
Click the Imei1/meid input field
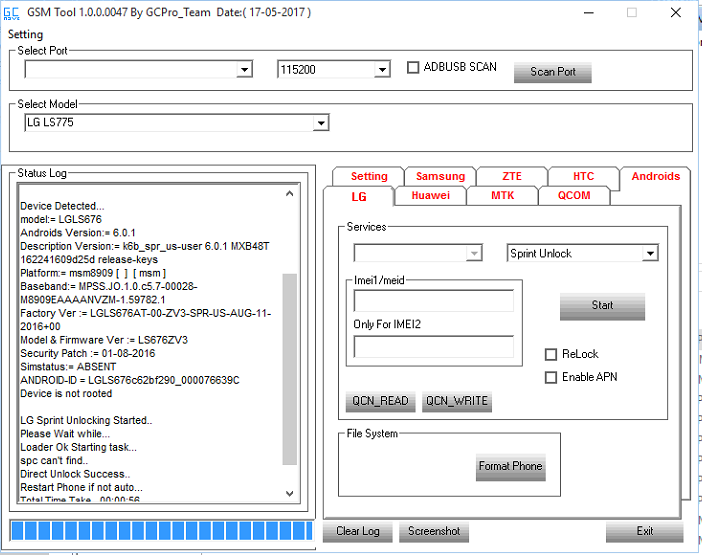coord(433,301)
